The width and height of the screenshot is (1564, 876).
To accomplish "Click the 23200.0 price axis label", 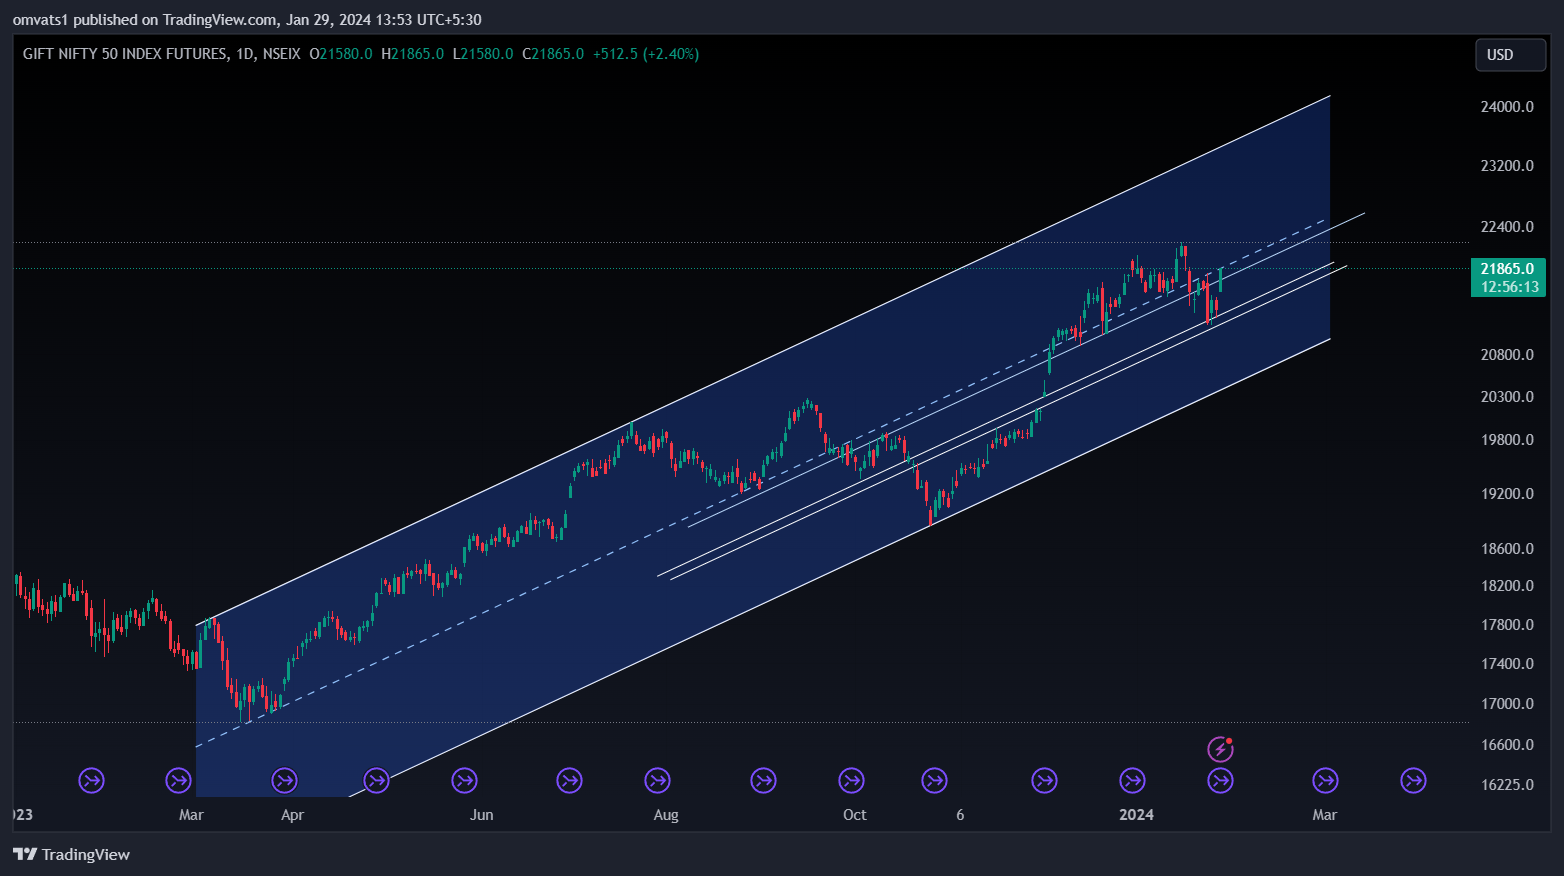I will tap(1507, 166).
